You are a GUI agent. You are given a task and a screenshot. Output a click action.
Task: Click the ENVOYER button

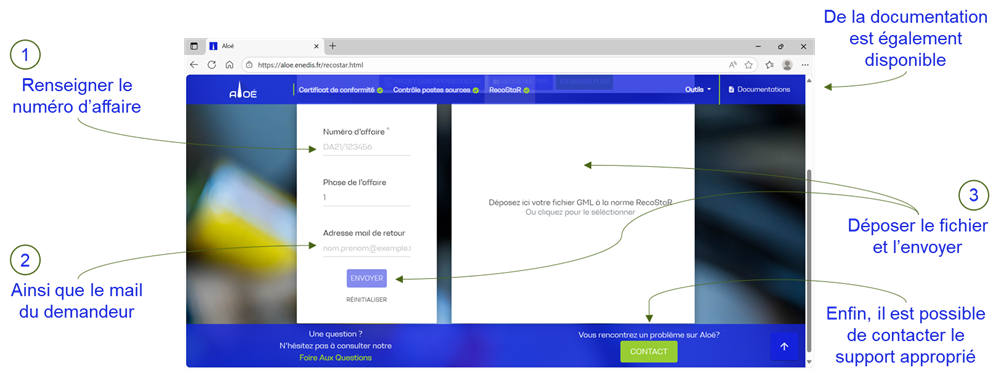coord(367,278)
